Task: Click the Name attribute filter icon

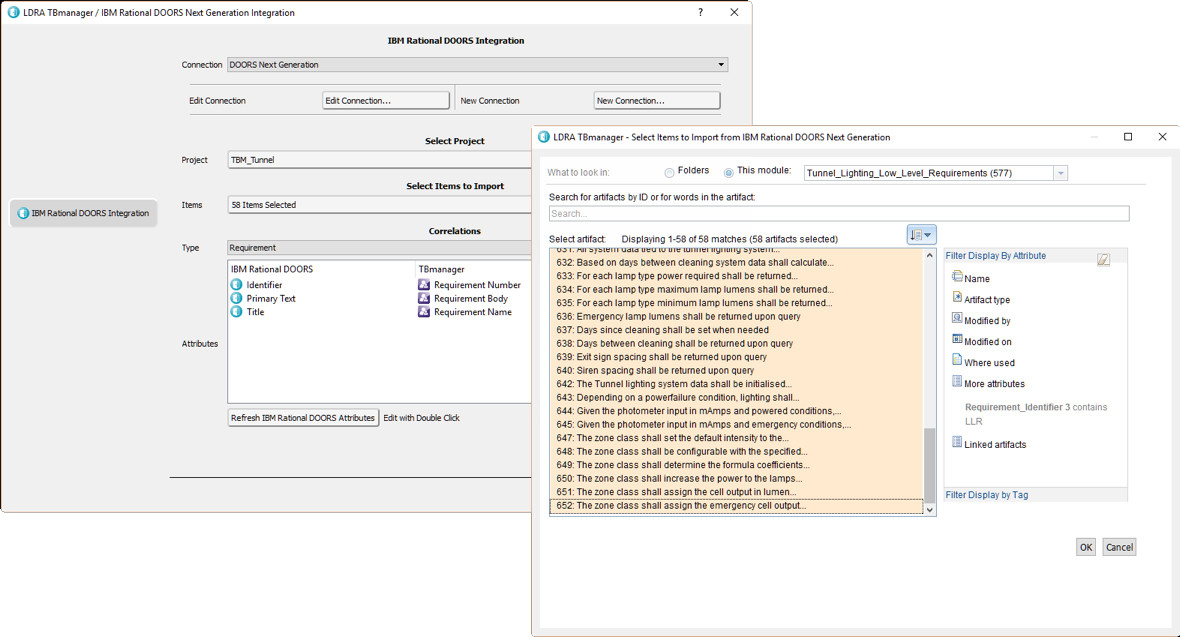Action: (x=957, y=276)
